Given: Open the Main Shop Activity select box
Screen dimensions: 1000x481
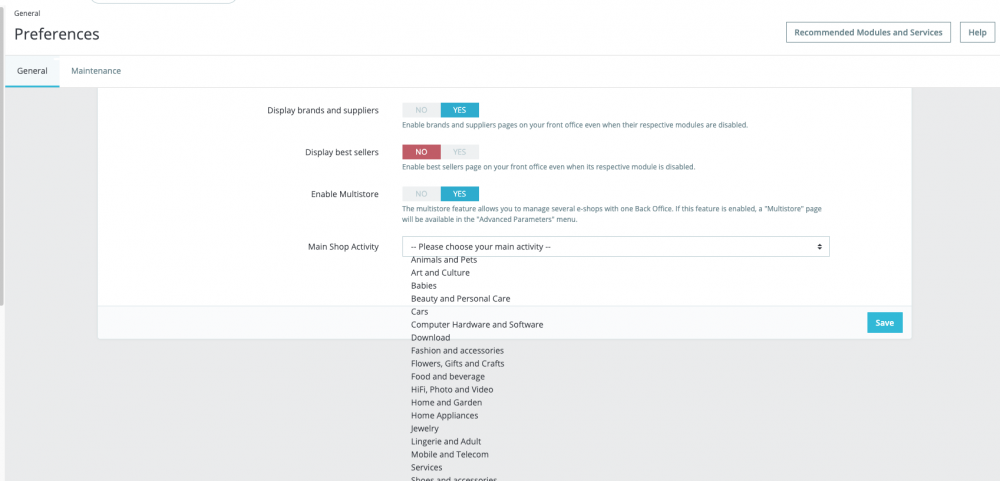Looking at the screenshot, I should click(615, 247).
